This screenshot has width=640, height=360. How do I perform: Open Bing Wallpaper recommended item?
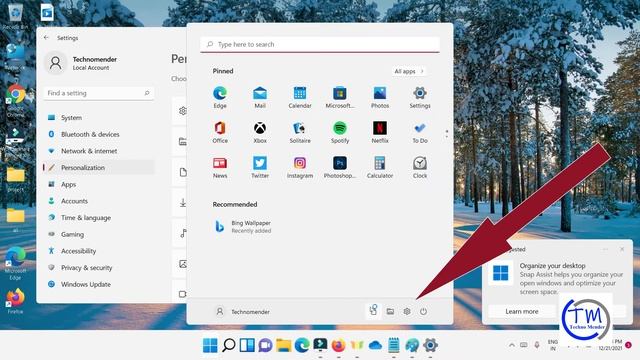pos(243,227)
